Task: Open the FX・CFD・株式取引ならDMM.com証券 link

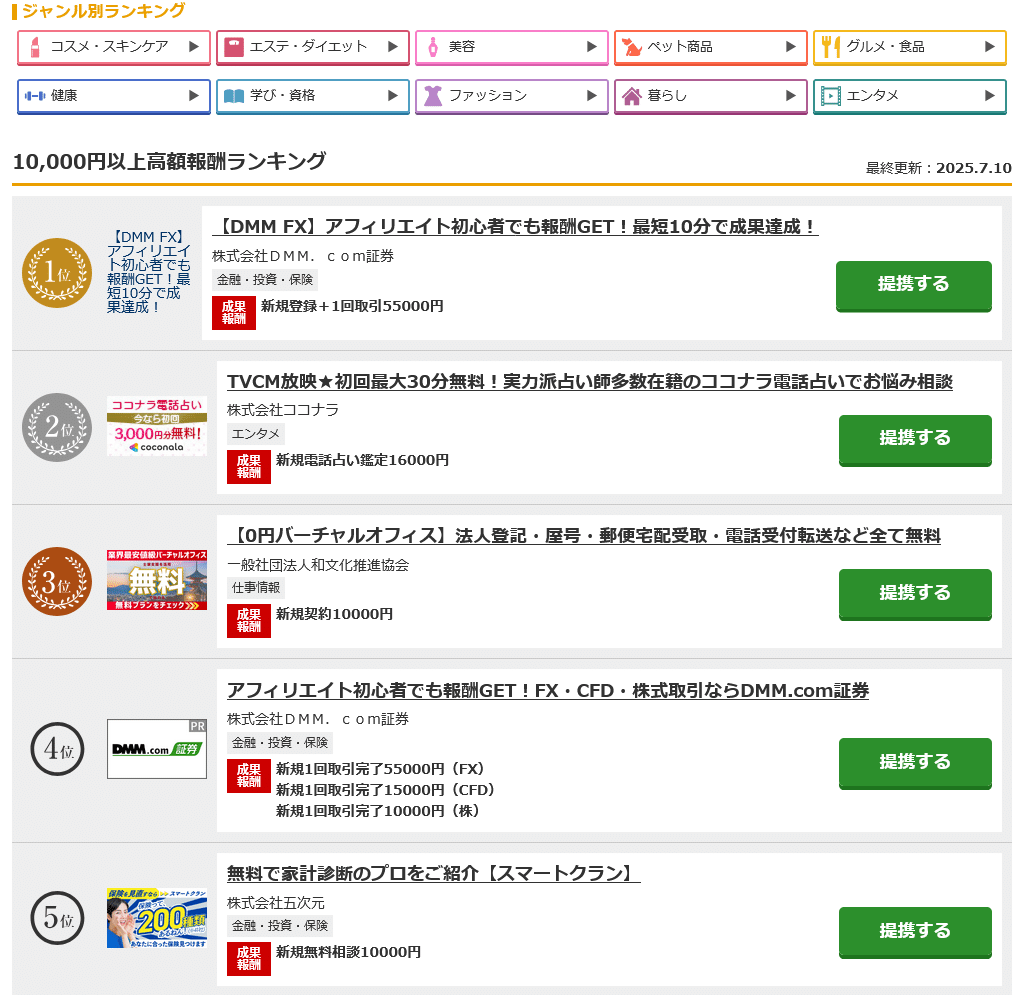Action: (548, 691)
